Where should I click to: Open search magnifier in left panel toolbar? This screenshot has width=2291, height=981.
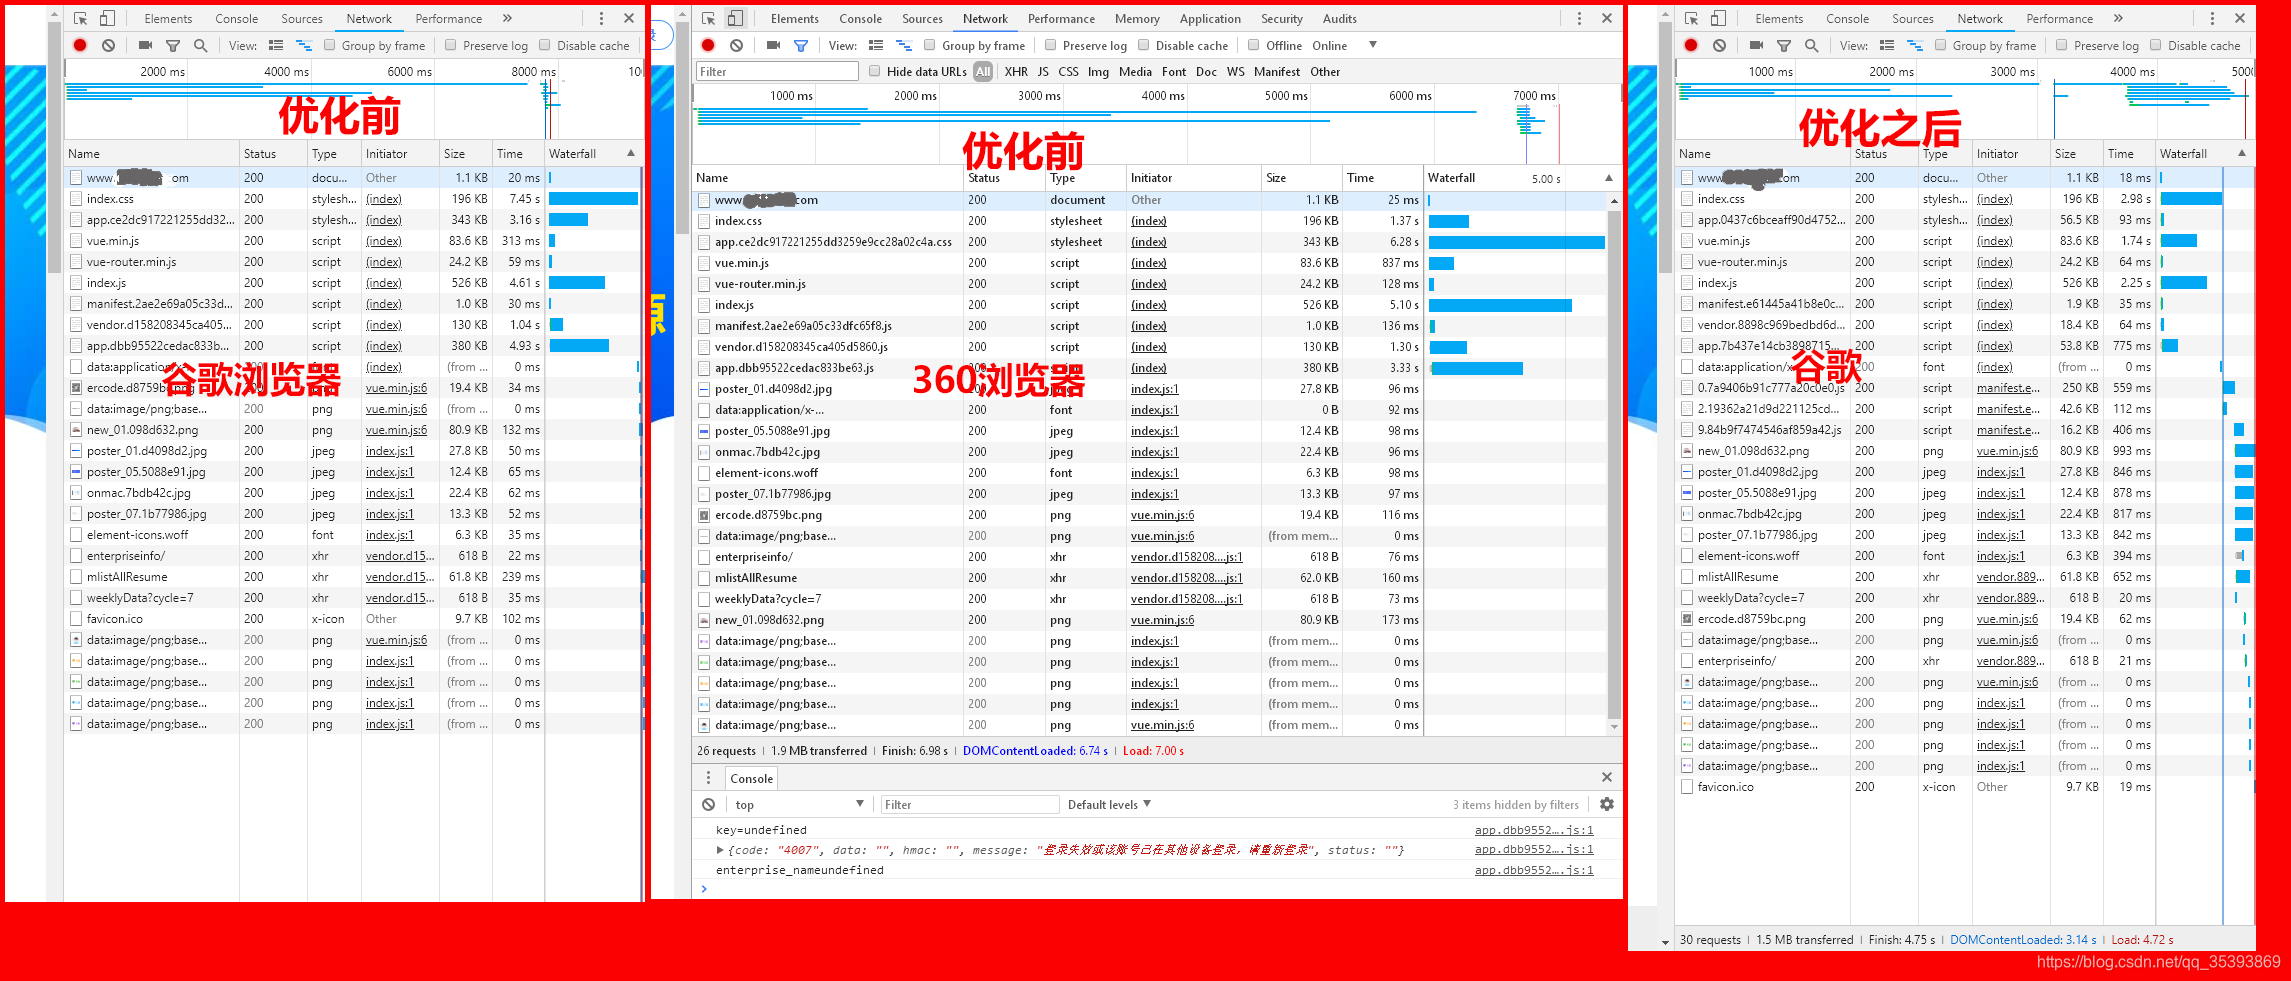pyautogui.click(x=200, y=45)
